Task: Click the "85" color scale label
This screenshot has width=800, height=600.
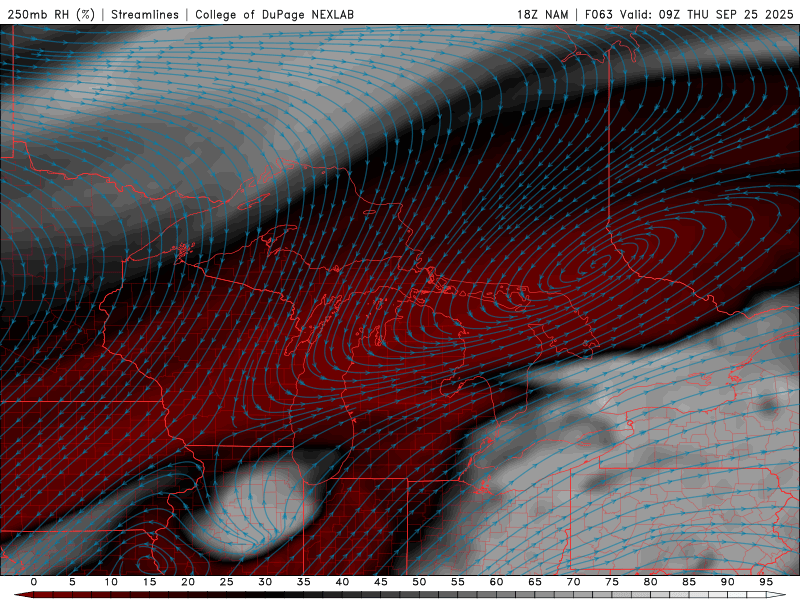Action: point(689,582)
